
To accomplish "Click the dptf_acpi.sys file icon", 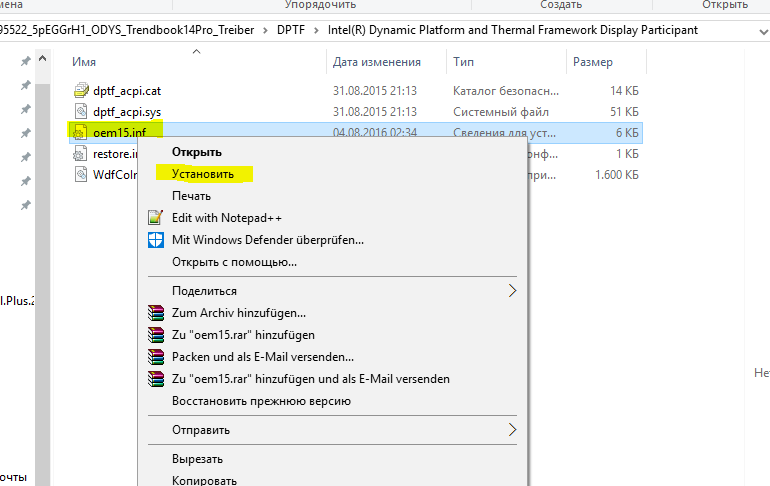I will coord(81,111).
